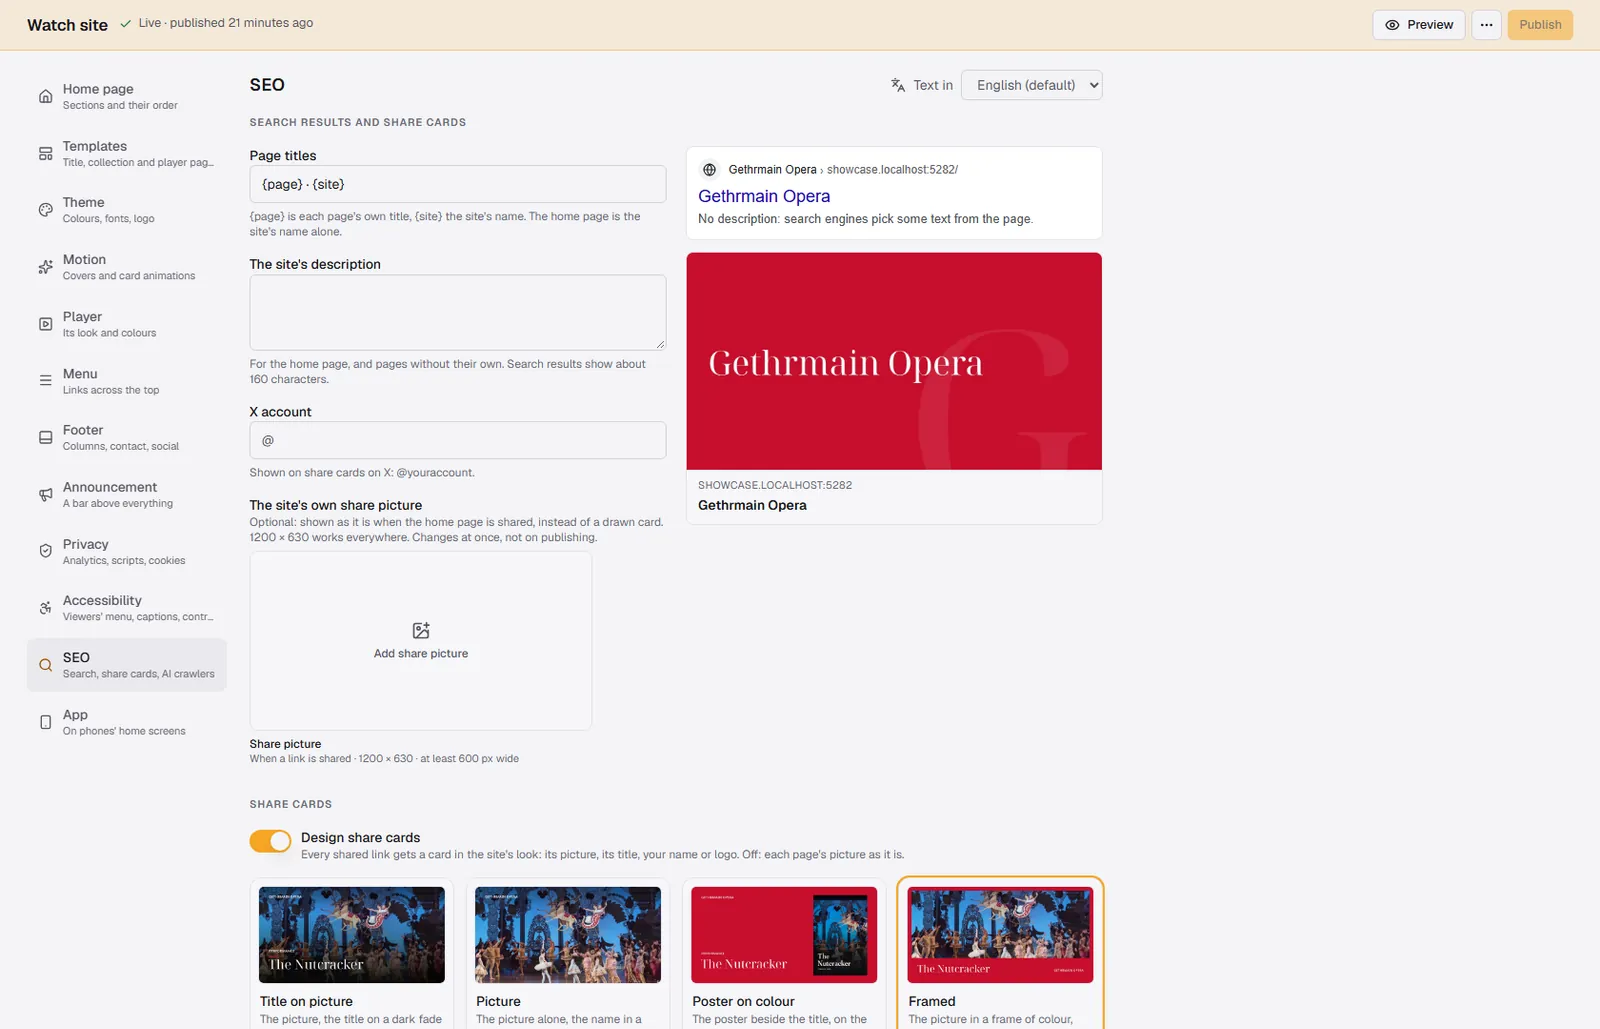The image size is (1600, 1029).
Task: Click the Menu hamburger icon in sidebar
Action: pos(45,381)
